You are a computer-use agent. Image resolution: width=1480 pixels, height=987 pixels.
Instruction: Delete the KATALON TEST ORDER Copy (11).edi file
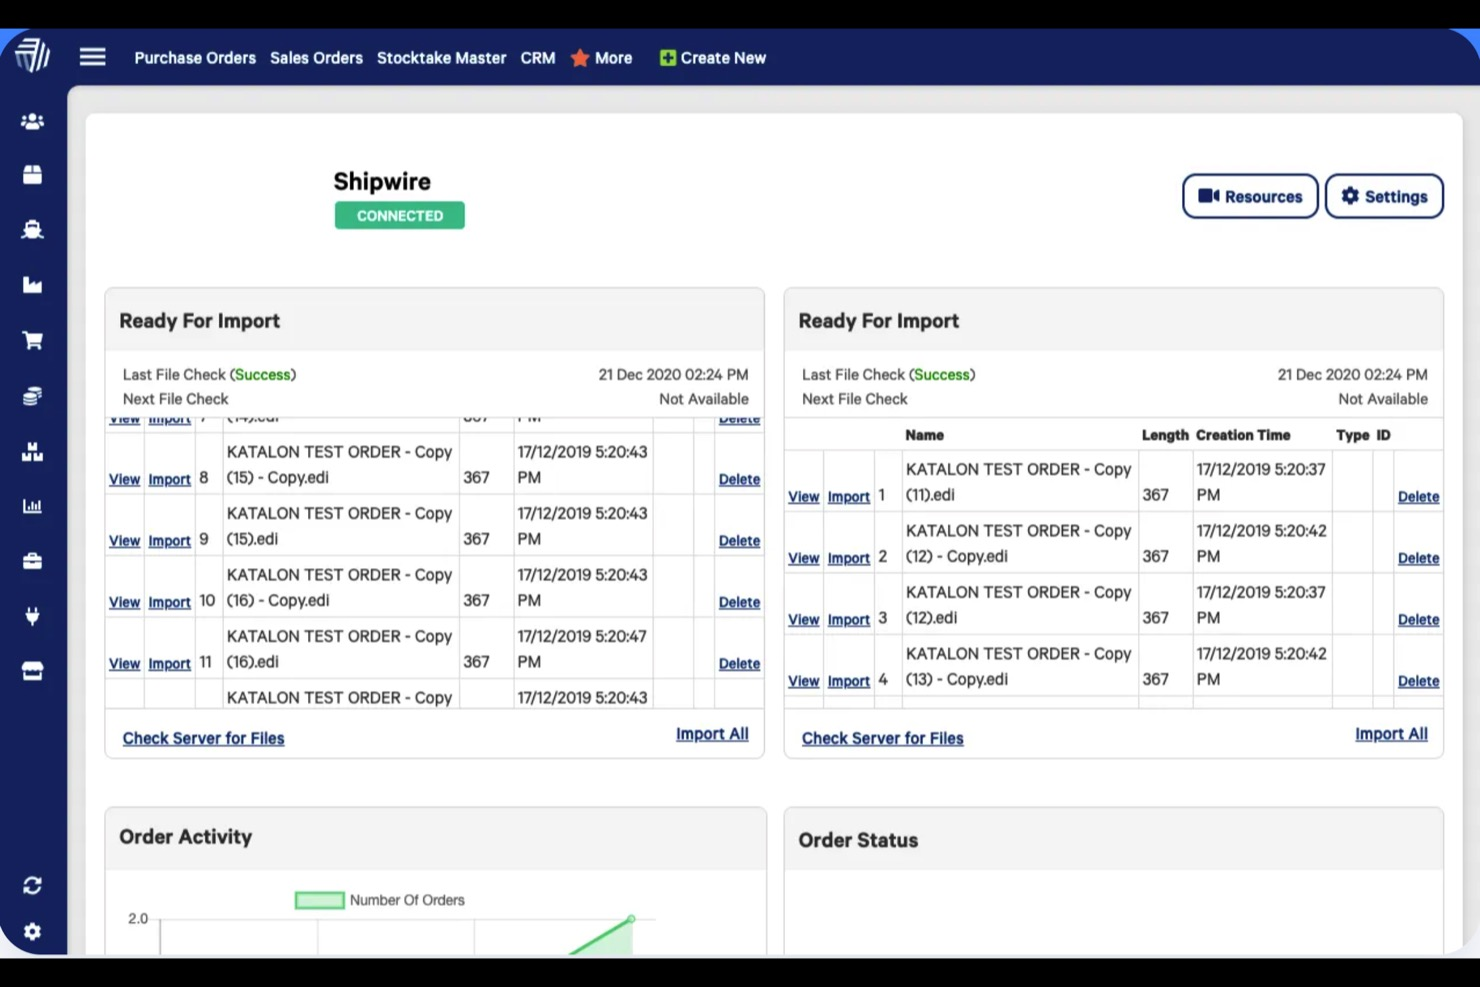pos(1418,496)
